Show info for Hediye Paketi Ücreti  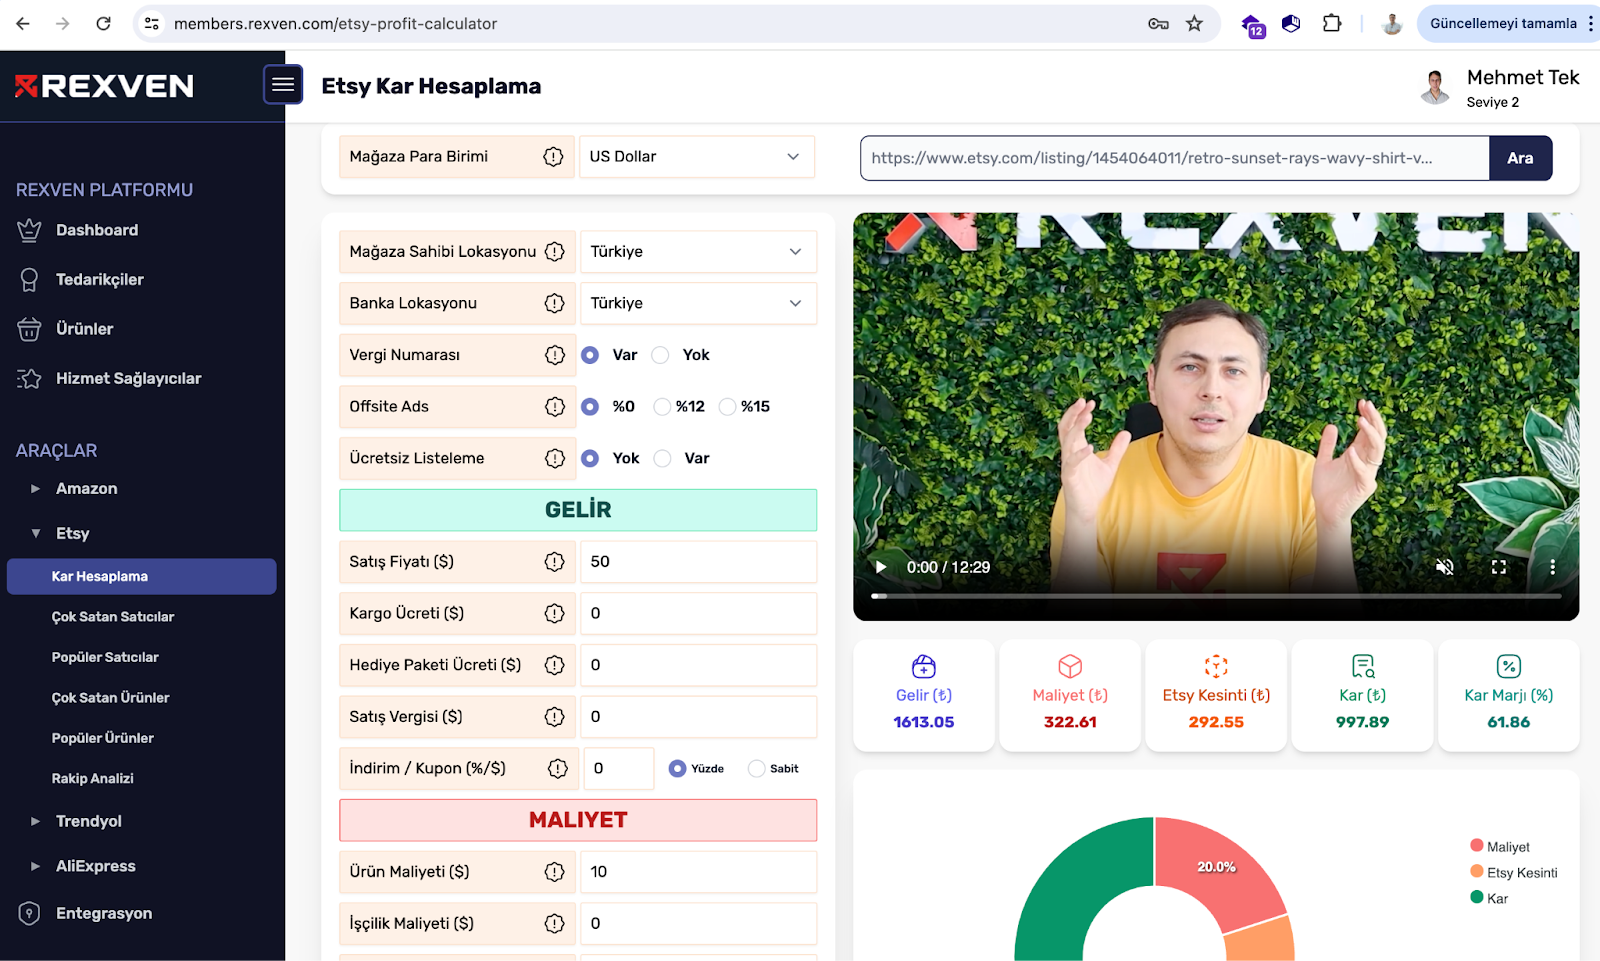click(x=555, y=665)
